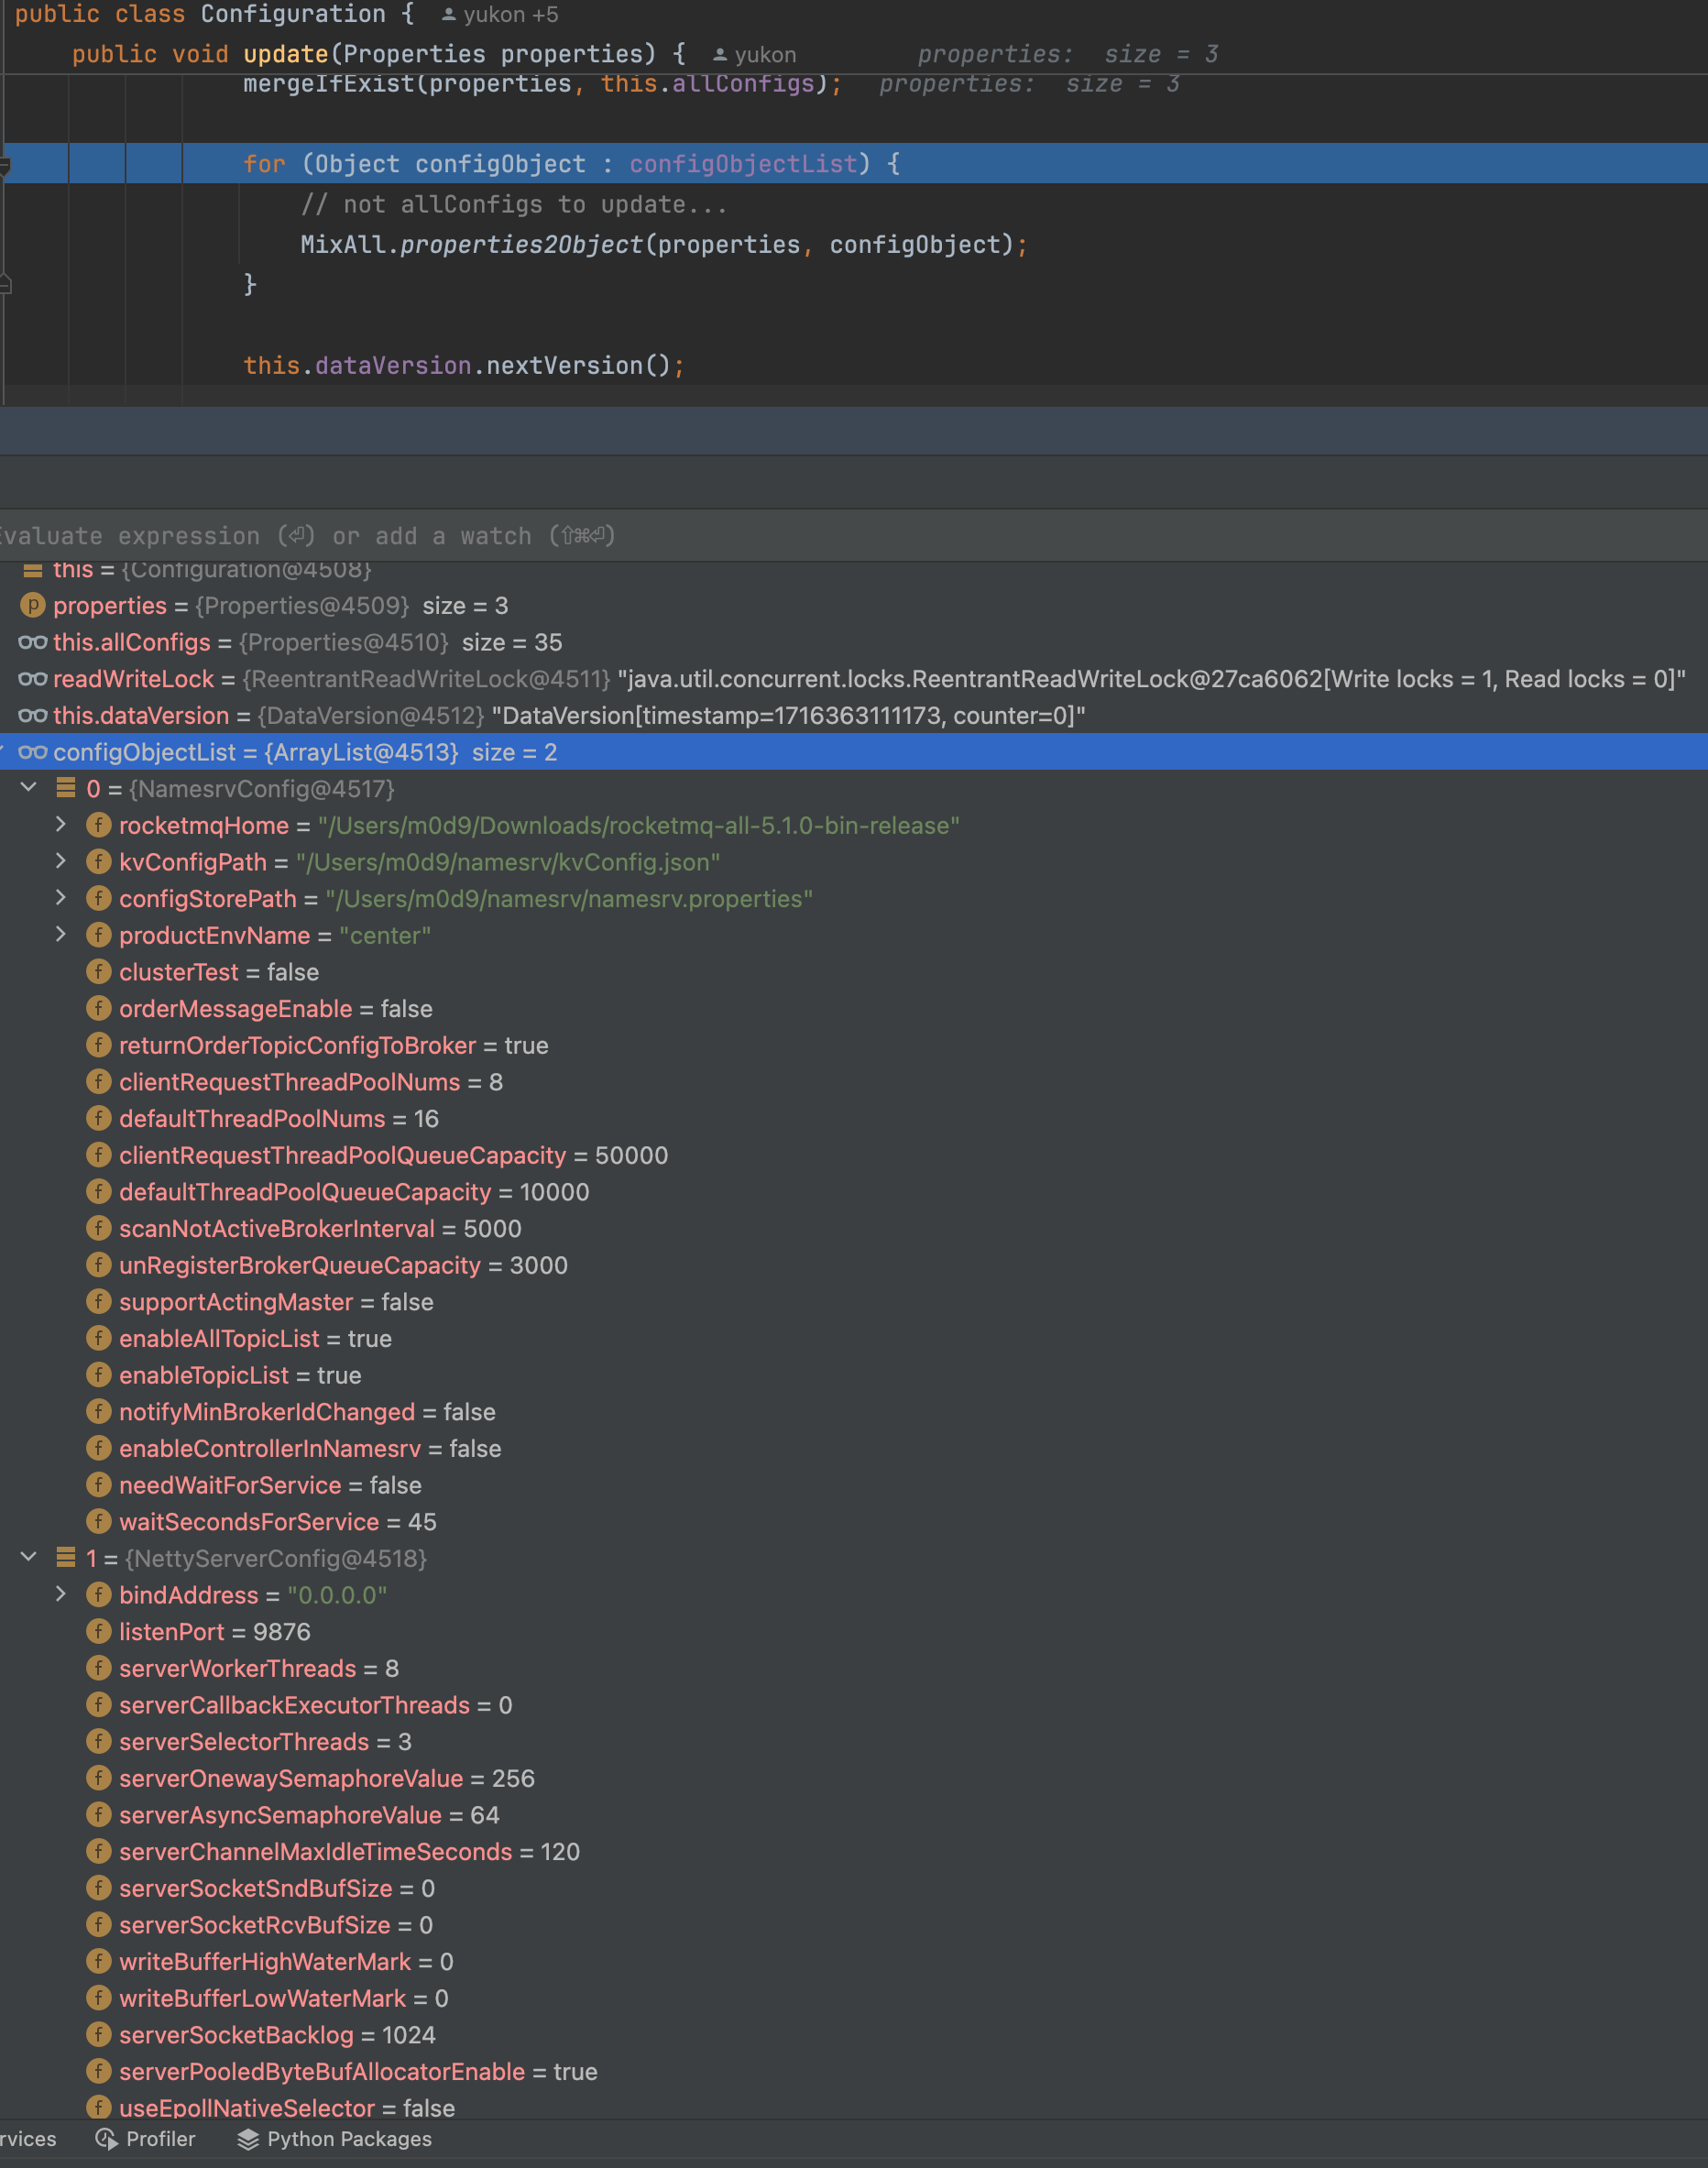Viewport: 1708px width, 2168px height.
Task: Click the field icon beside enableTopicList
Action: 98,1374
